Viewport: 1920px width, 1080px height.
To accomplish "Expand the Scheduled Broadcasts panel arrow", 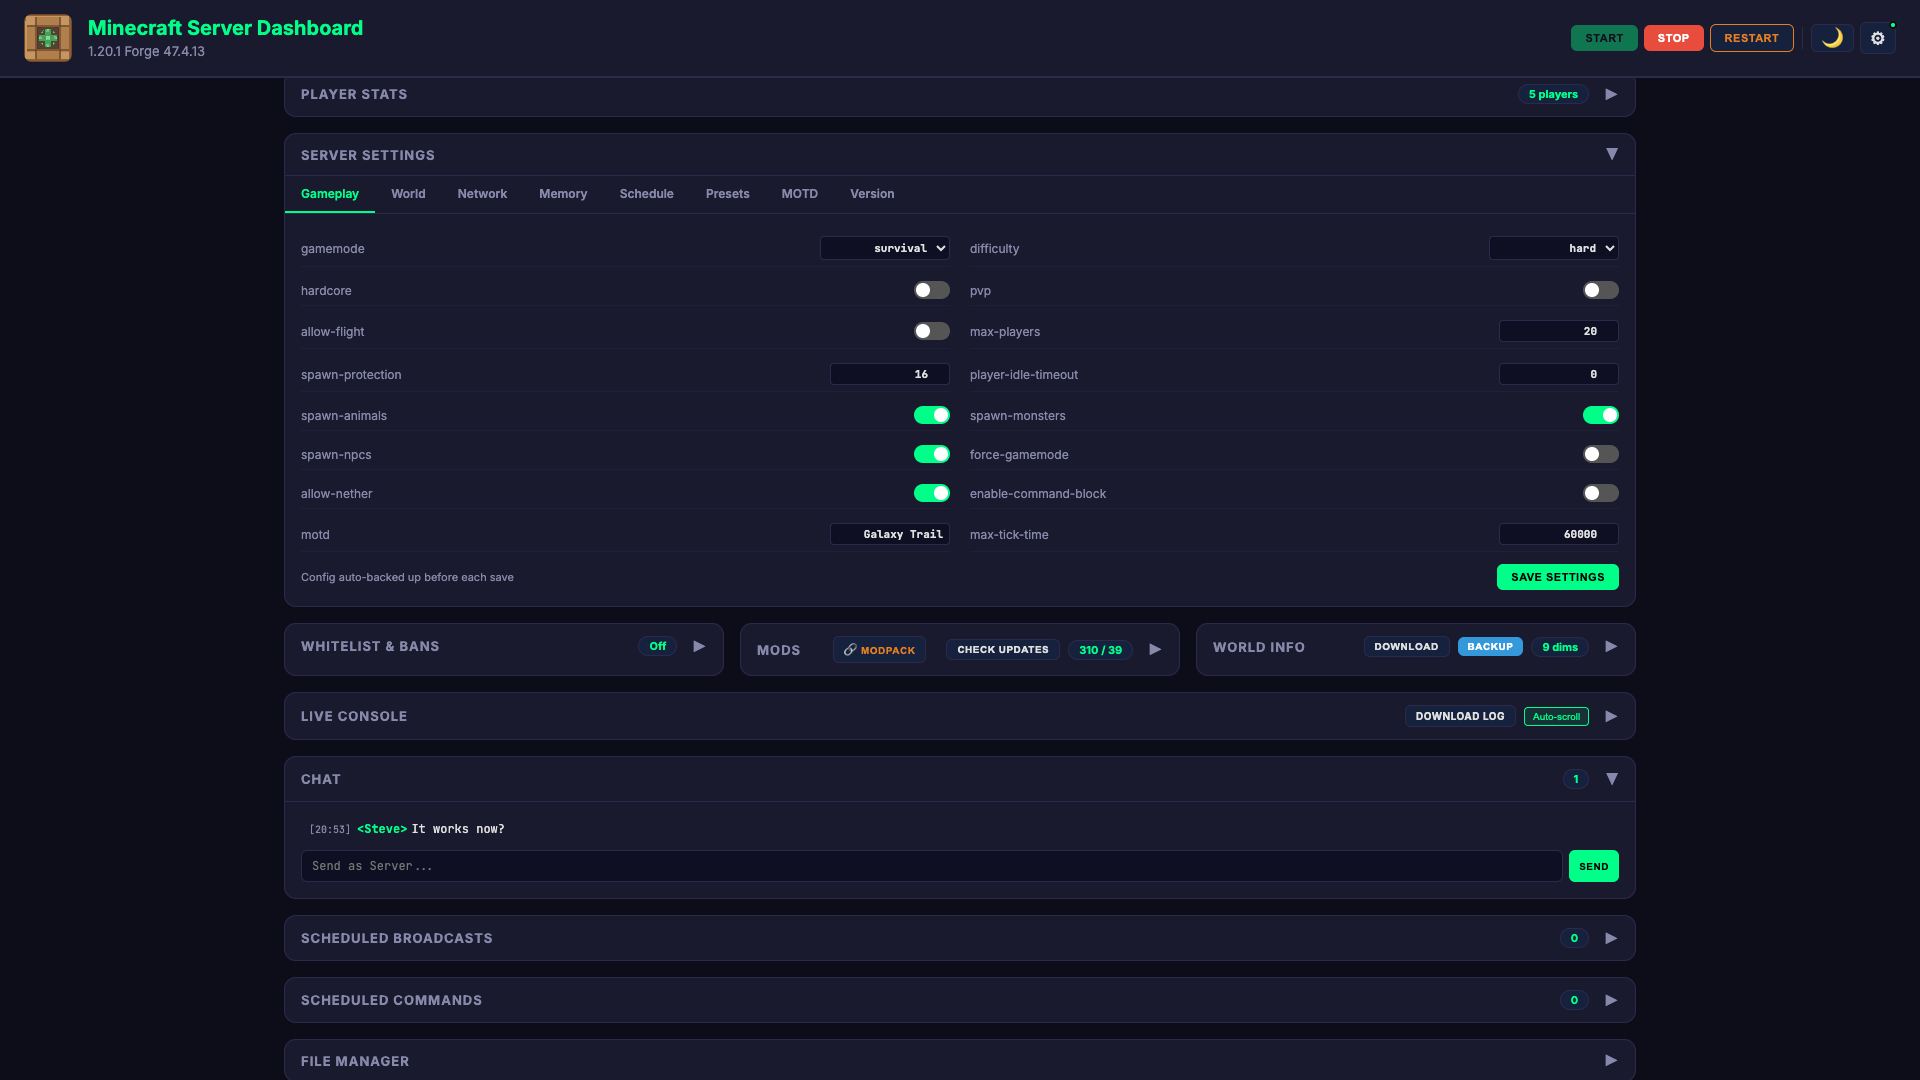I will pyautogui.click(x=1610, y=938).
